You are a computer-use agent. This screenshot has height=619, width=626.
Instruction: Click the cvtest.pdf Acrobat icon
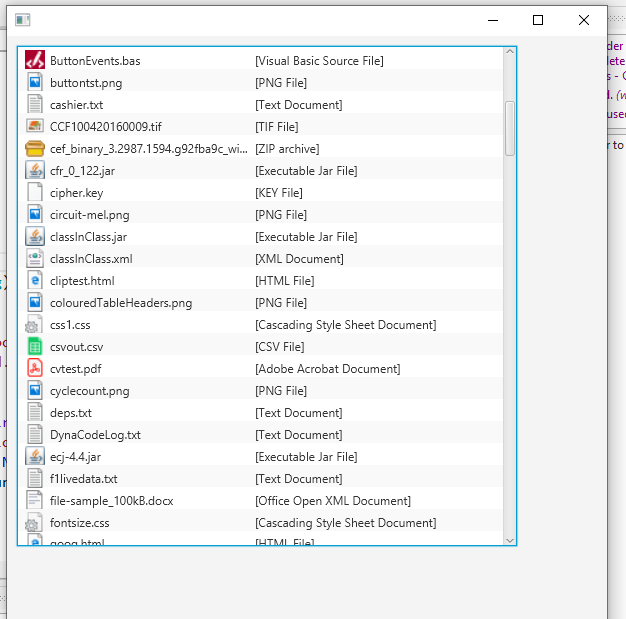click(x=34, y=369)
